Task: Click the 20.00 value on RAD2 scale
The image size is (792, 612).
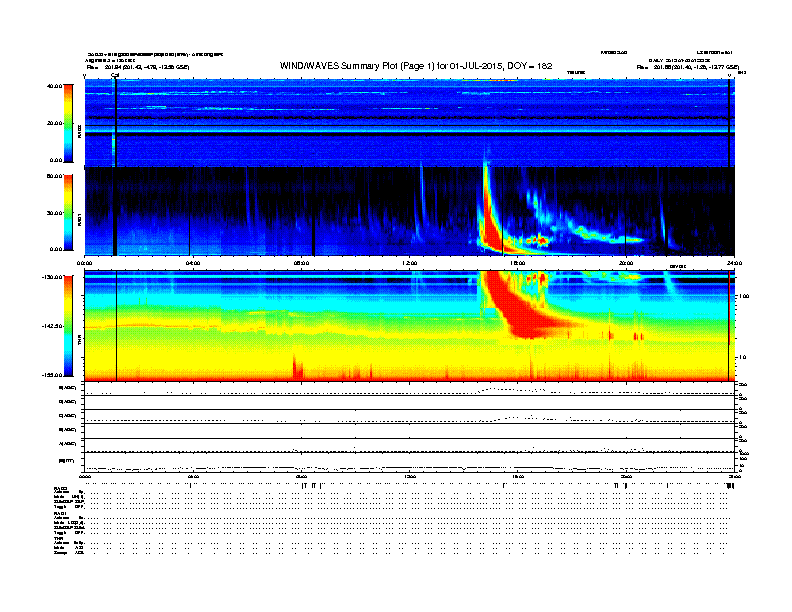Action: point(55,123)
